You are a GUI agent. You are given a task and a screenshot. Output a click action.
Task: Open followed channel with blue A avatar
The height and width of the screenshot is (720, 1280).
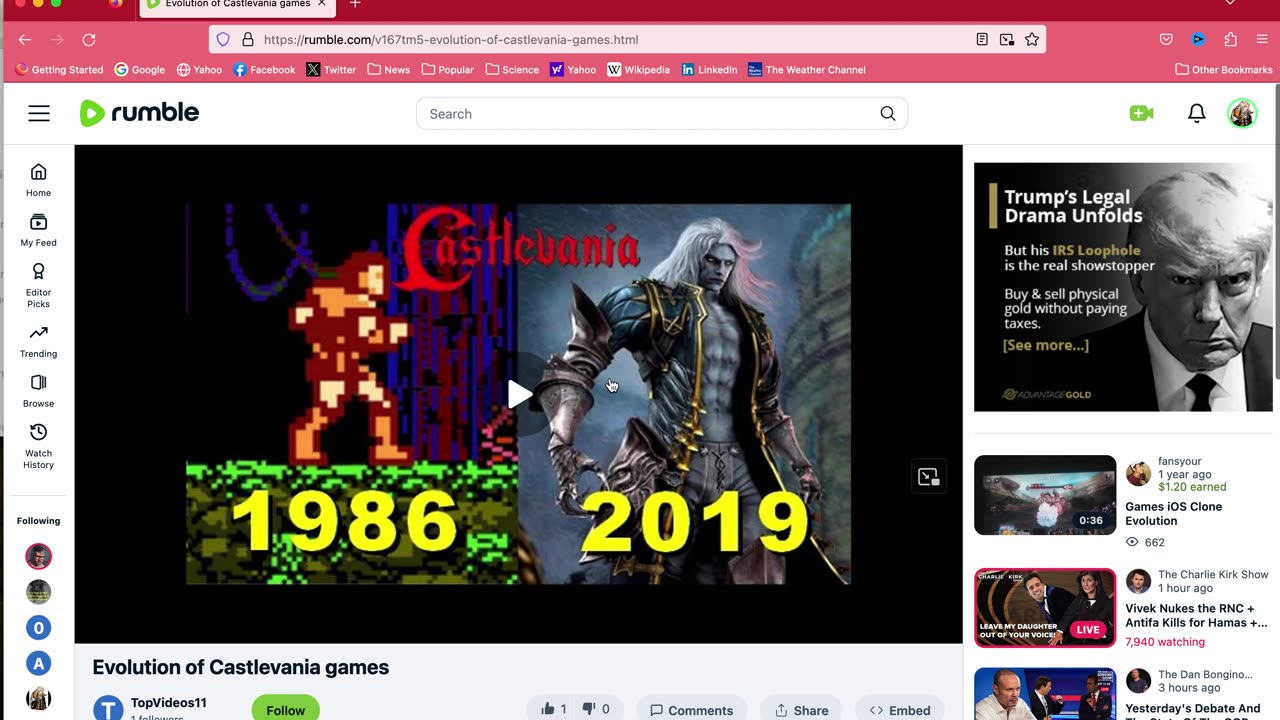[x=38, y=664]
